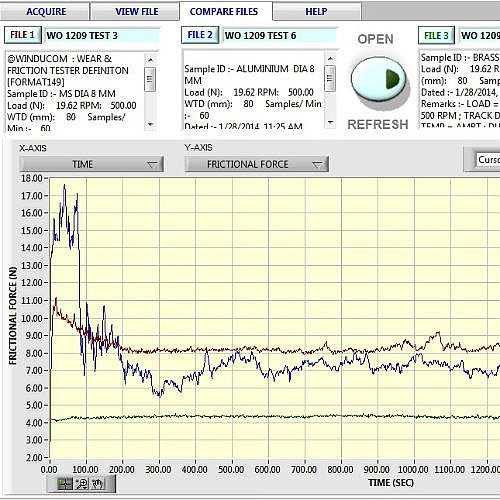Select the hand pan tool in graph palette

click(97, 483)
